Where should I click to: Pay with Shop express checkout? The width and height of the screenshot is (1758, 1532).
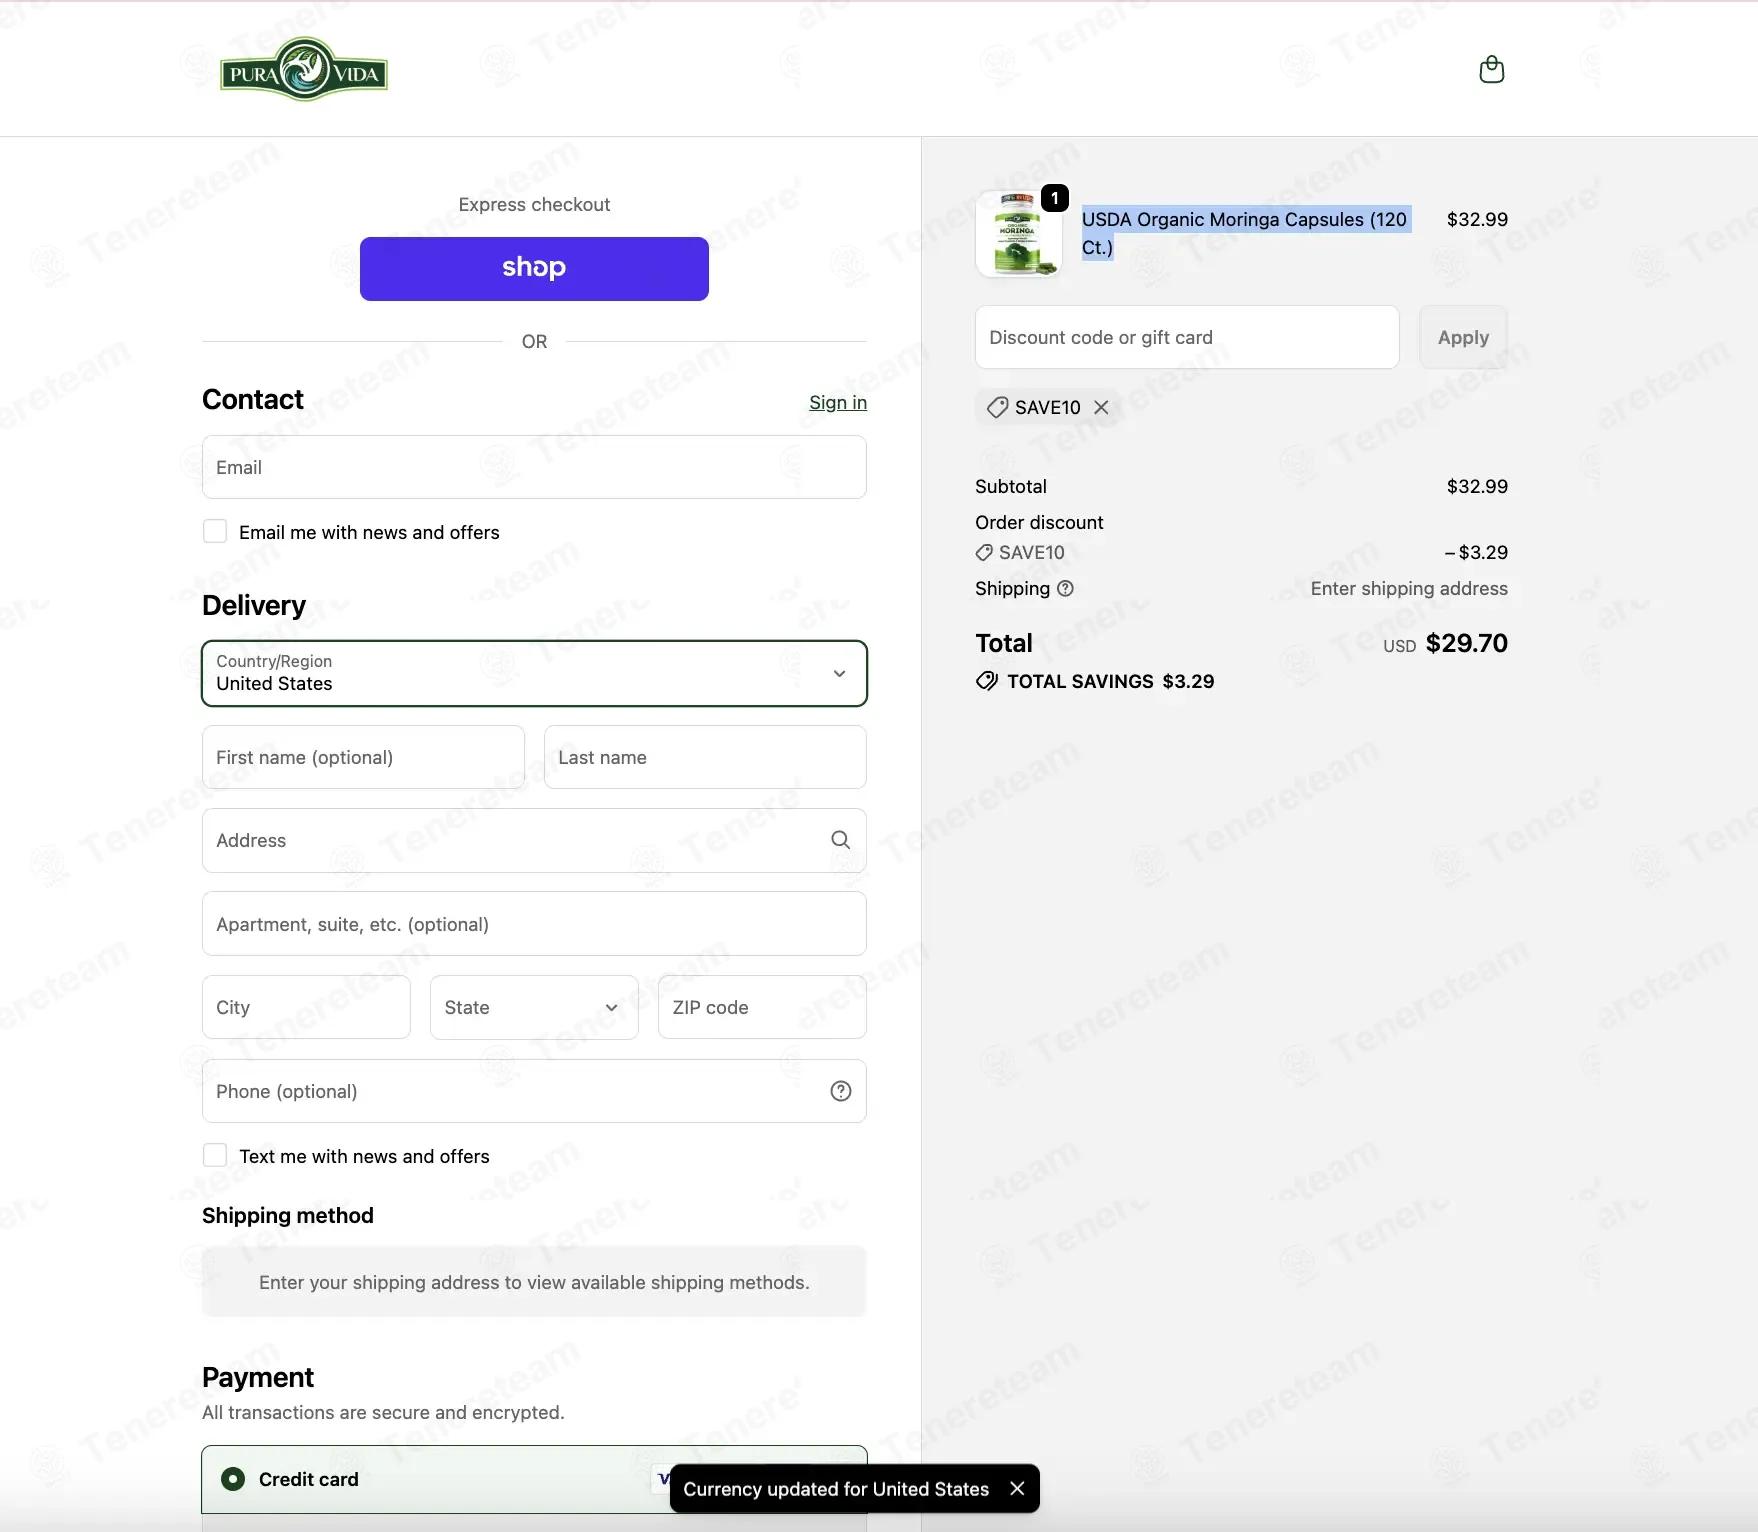coord(534,268)
